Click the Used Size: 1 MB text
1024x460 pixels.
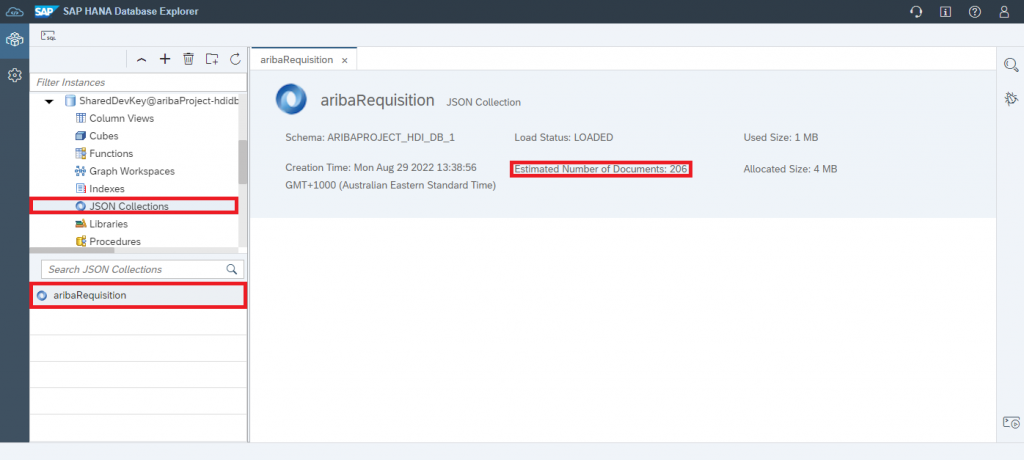pos(780,138)
